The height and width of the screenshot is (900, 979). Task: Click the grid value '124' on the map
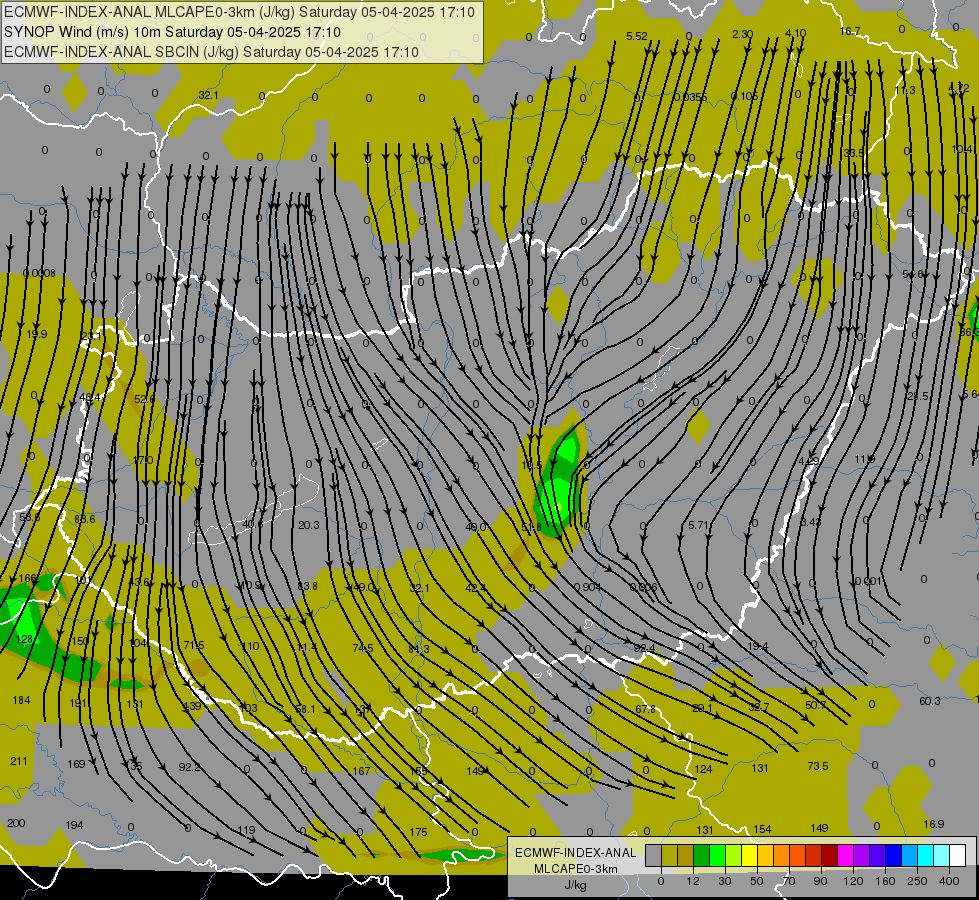click(x=704, y=769)
